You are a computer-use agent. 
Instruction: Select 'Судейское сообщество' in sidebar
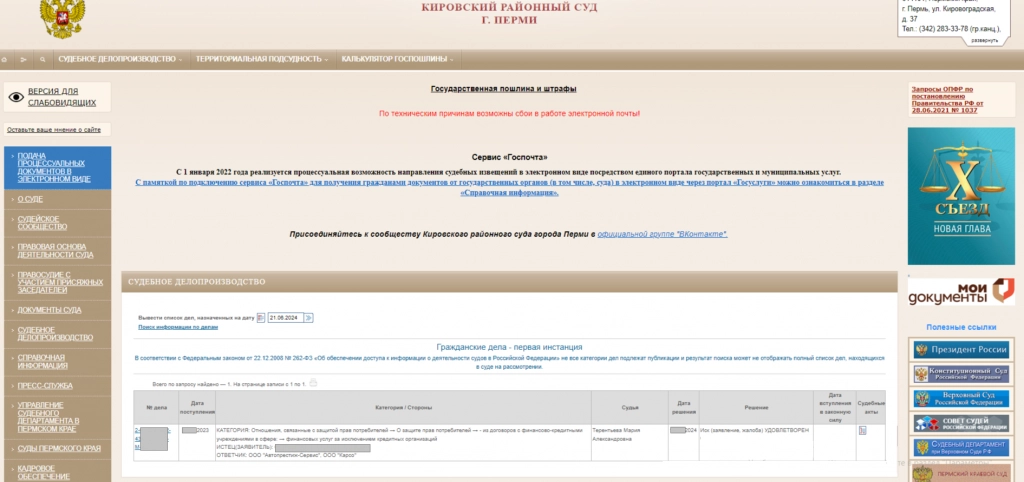57,223
